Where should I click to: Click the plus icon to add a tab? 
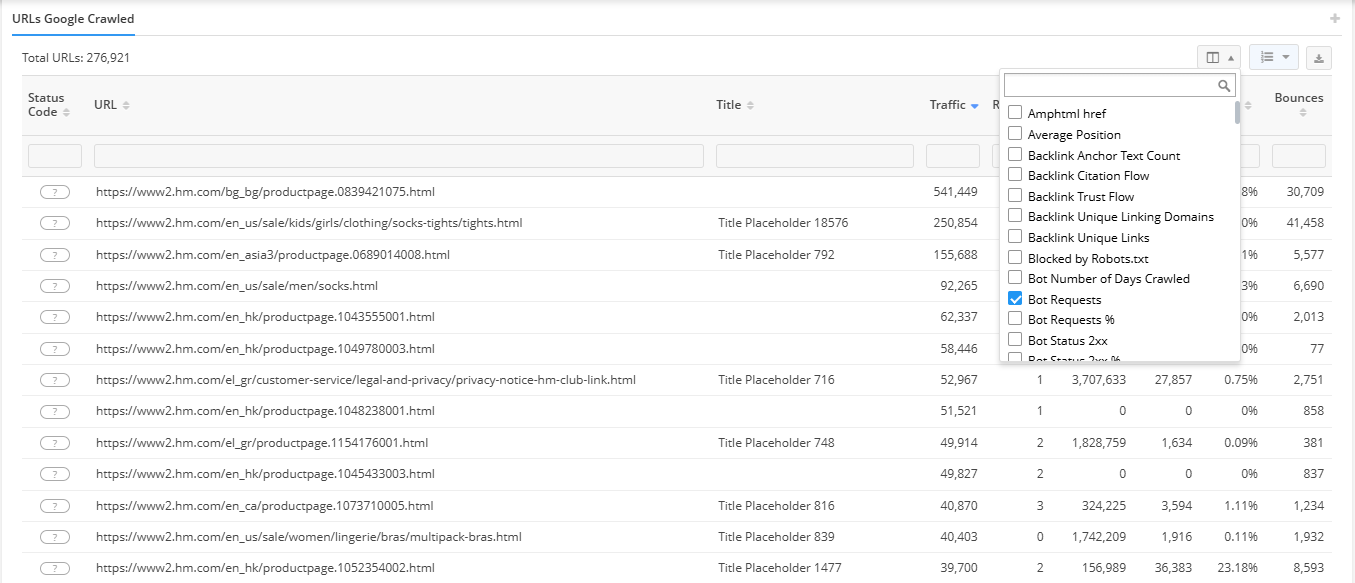pos(1334,19)
